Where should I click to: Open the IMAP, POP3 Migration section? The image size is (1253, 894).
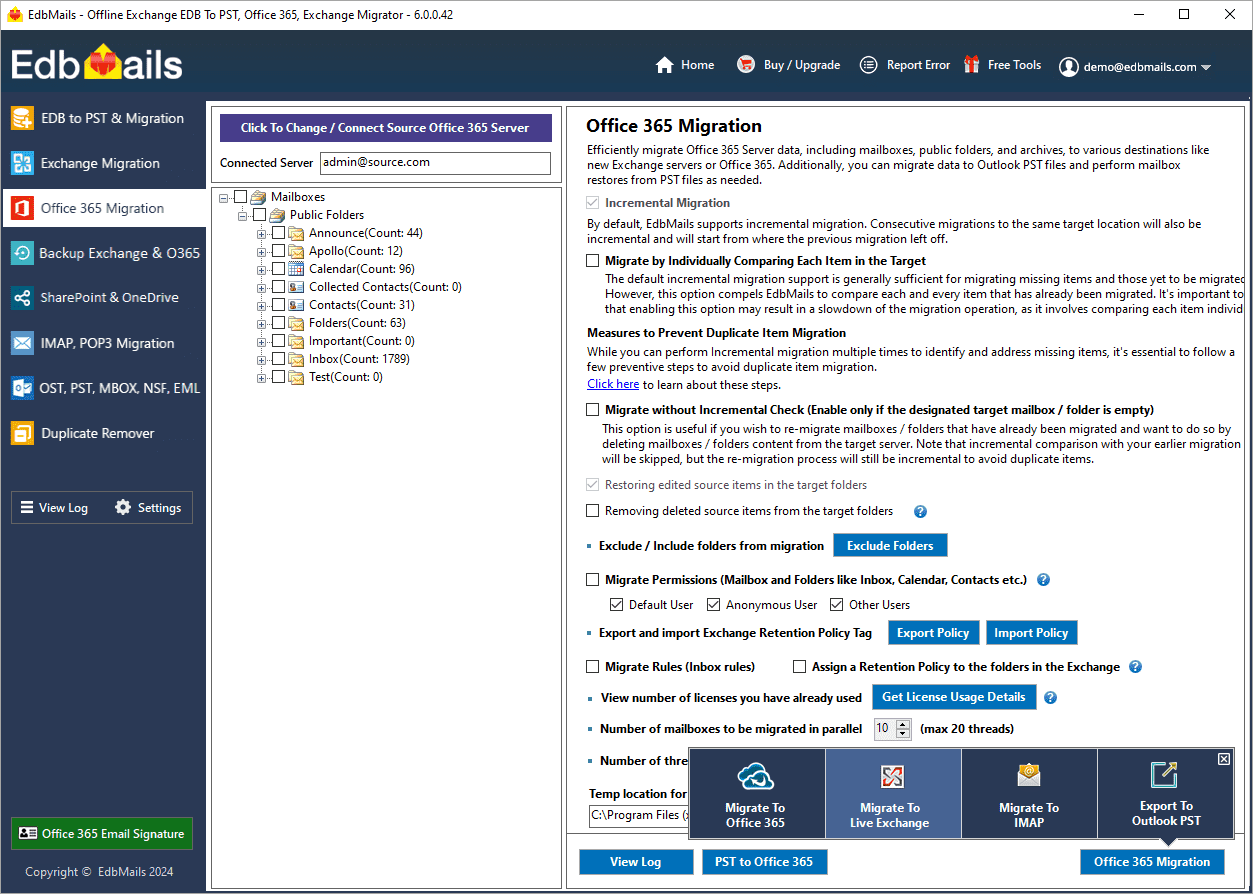pyautogui.click(x=103, y=343)
